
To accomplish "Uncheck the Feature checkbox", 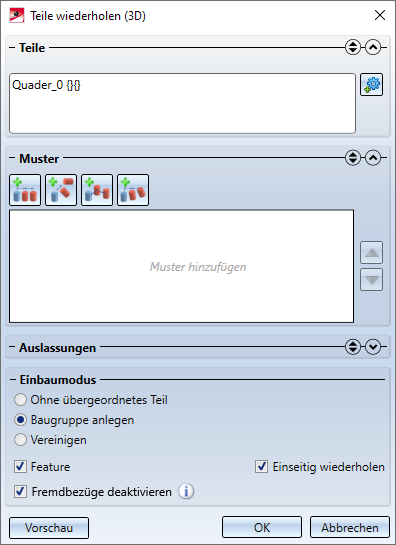I will pos(20,466).
